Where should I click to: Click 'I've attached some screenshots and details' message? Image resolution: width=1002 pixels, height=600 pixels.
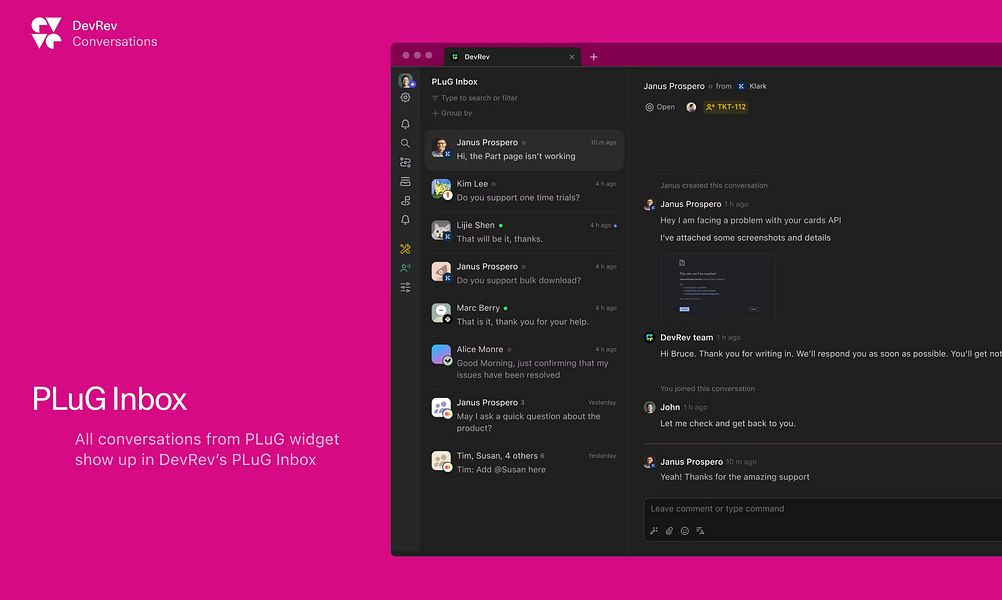click(745, 238)
